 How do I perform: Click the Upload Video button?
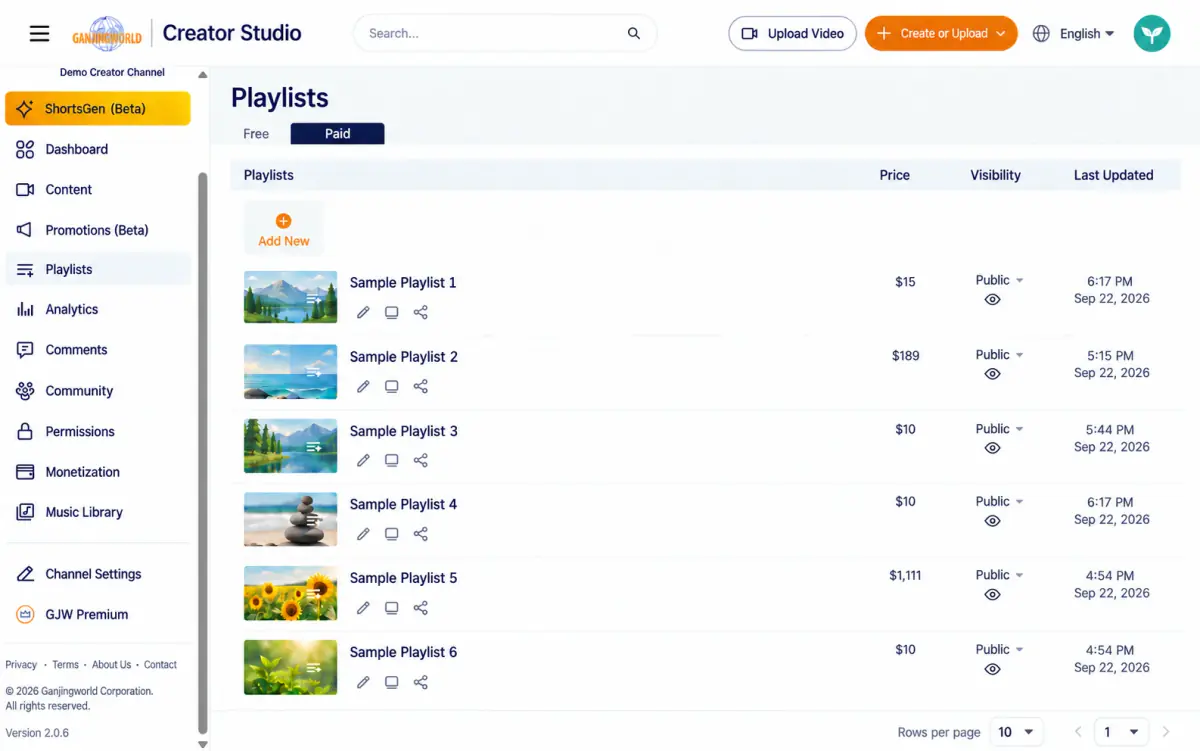pos(792,33)
